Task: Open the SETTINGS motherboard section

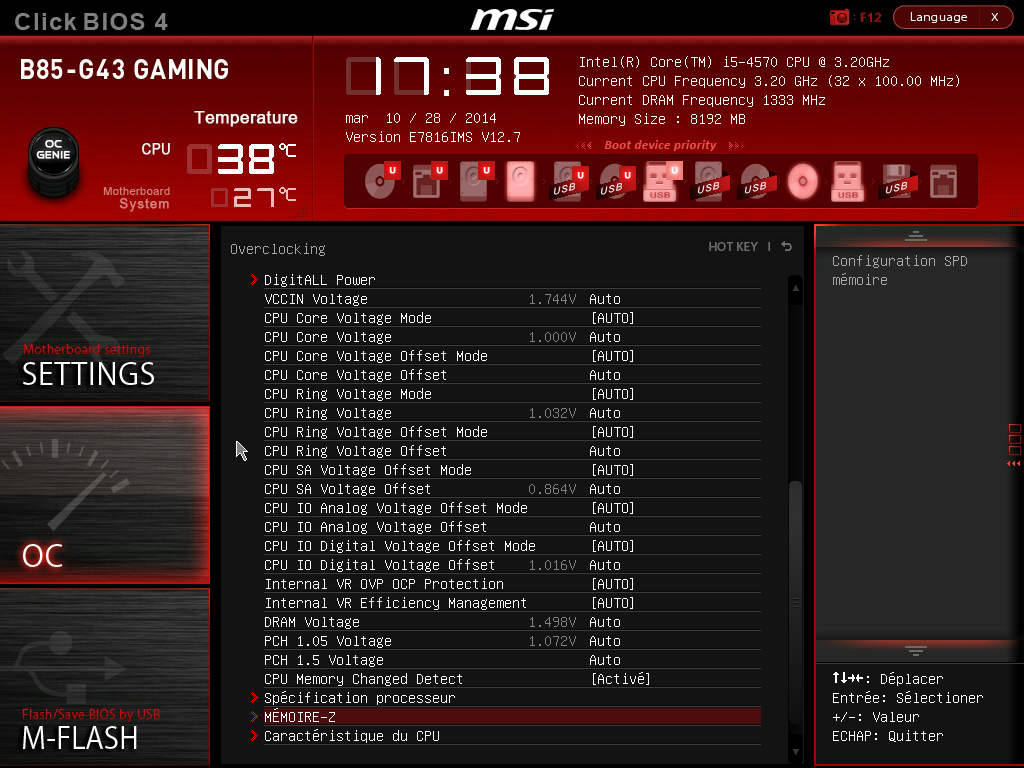Action: pyautogui.click(x=104, y=313)
